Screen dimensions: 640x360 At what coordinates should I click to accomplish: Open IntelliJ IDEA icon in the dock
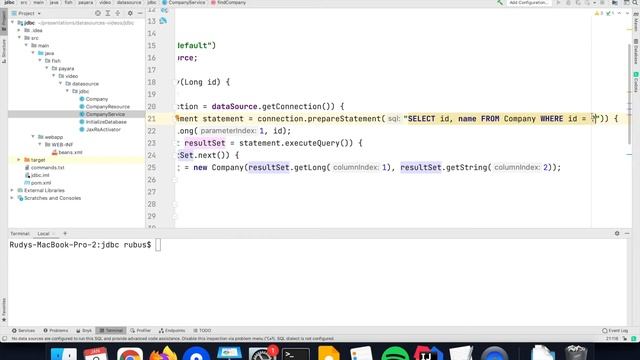coord(428,354)
